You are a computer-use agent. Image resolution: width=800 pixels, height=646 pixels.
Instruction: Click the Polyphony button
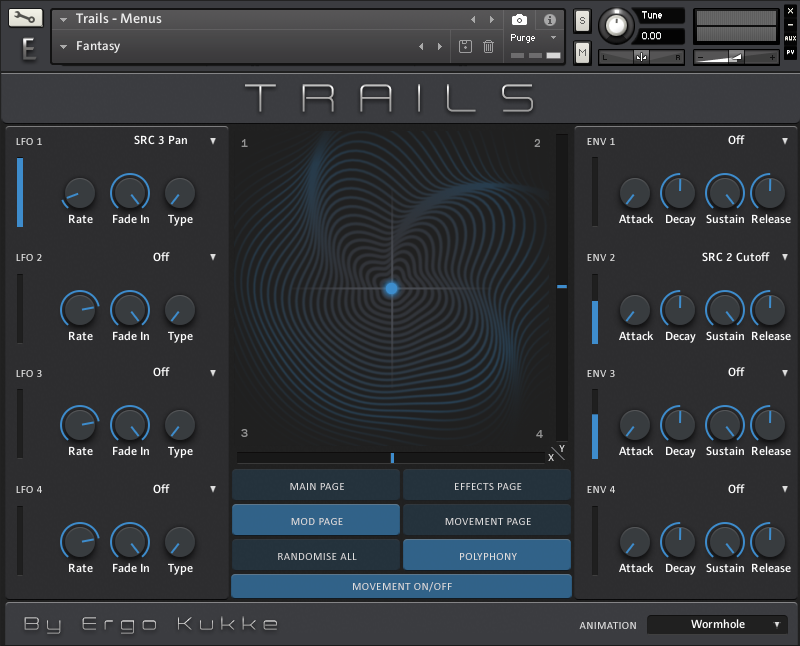487,556
